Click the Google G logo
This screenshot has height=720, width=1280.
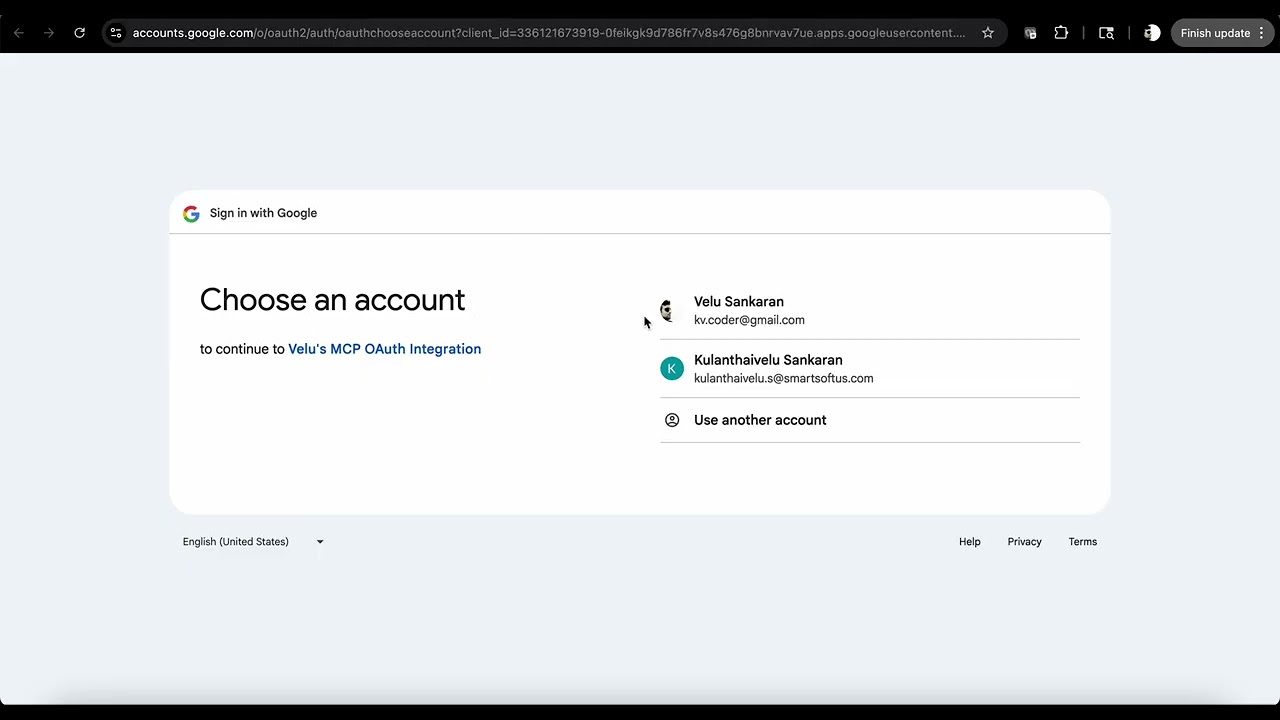191,214
